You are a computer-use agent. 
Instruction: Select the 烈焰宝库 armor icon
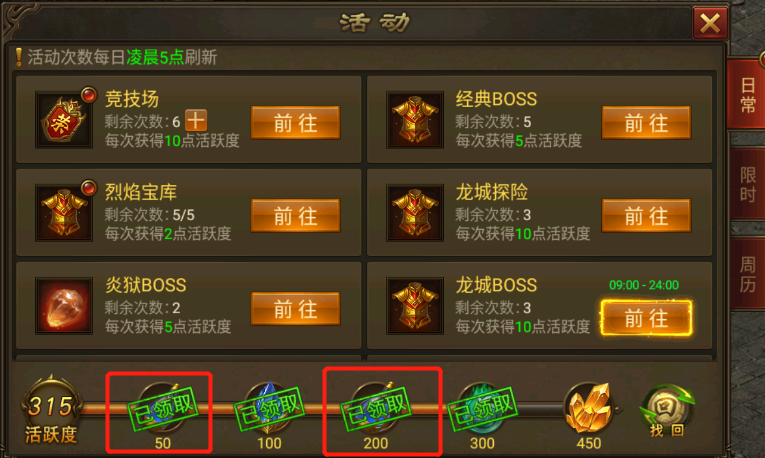point(64,213)
